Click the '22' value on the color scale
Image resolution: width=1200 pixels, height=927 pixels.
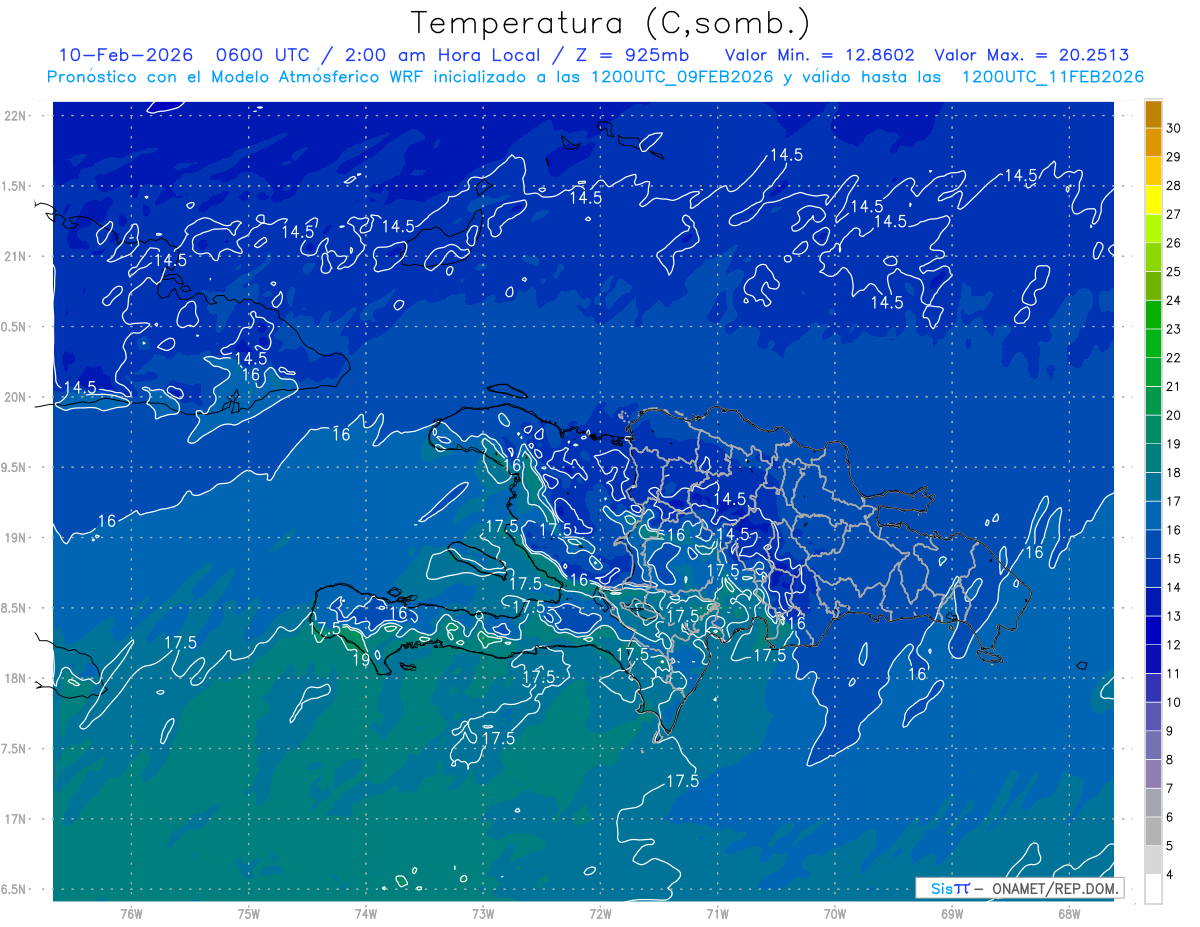1173,358
